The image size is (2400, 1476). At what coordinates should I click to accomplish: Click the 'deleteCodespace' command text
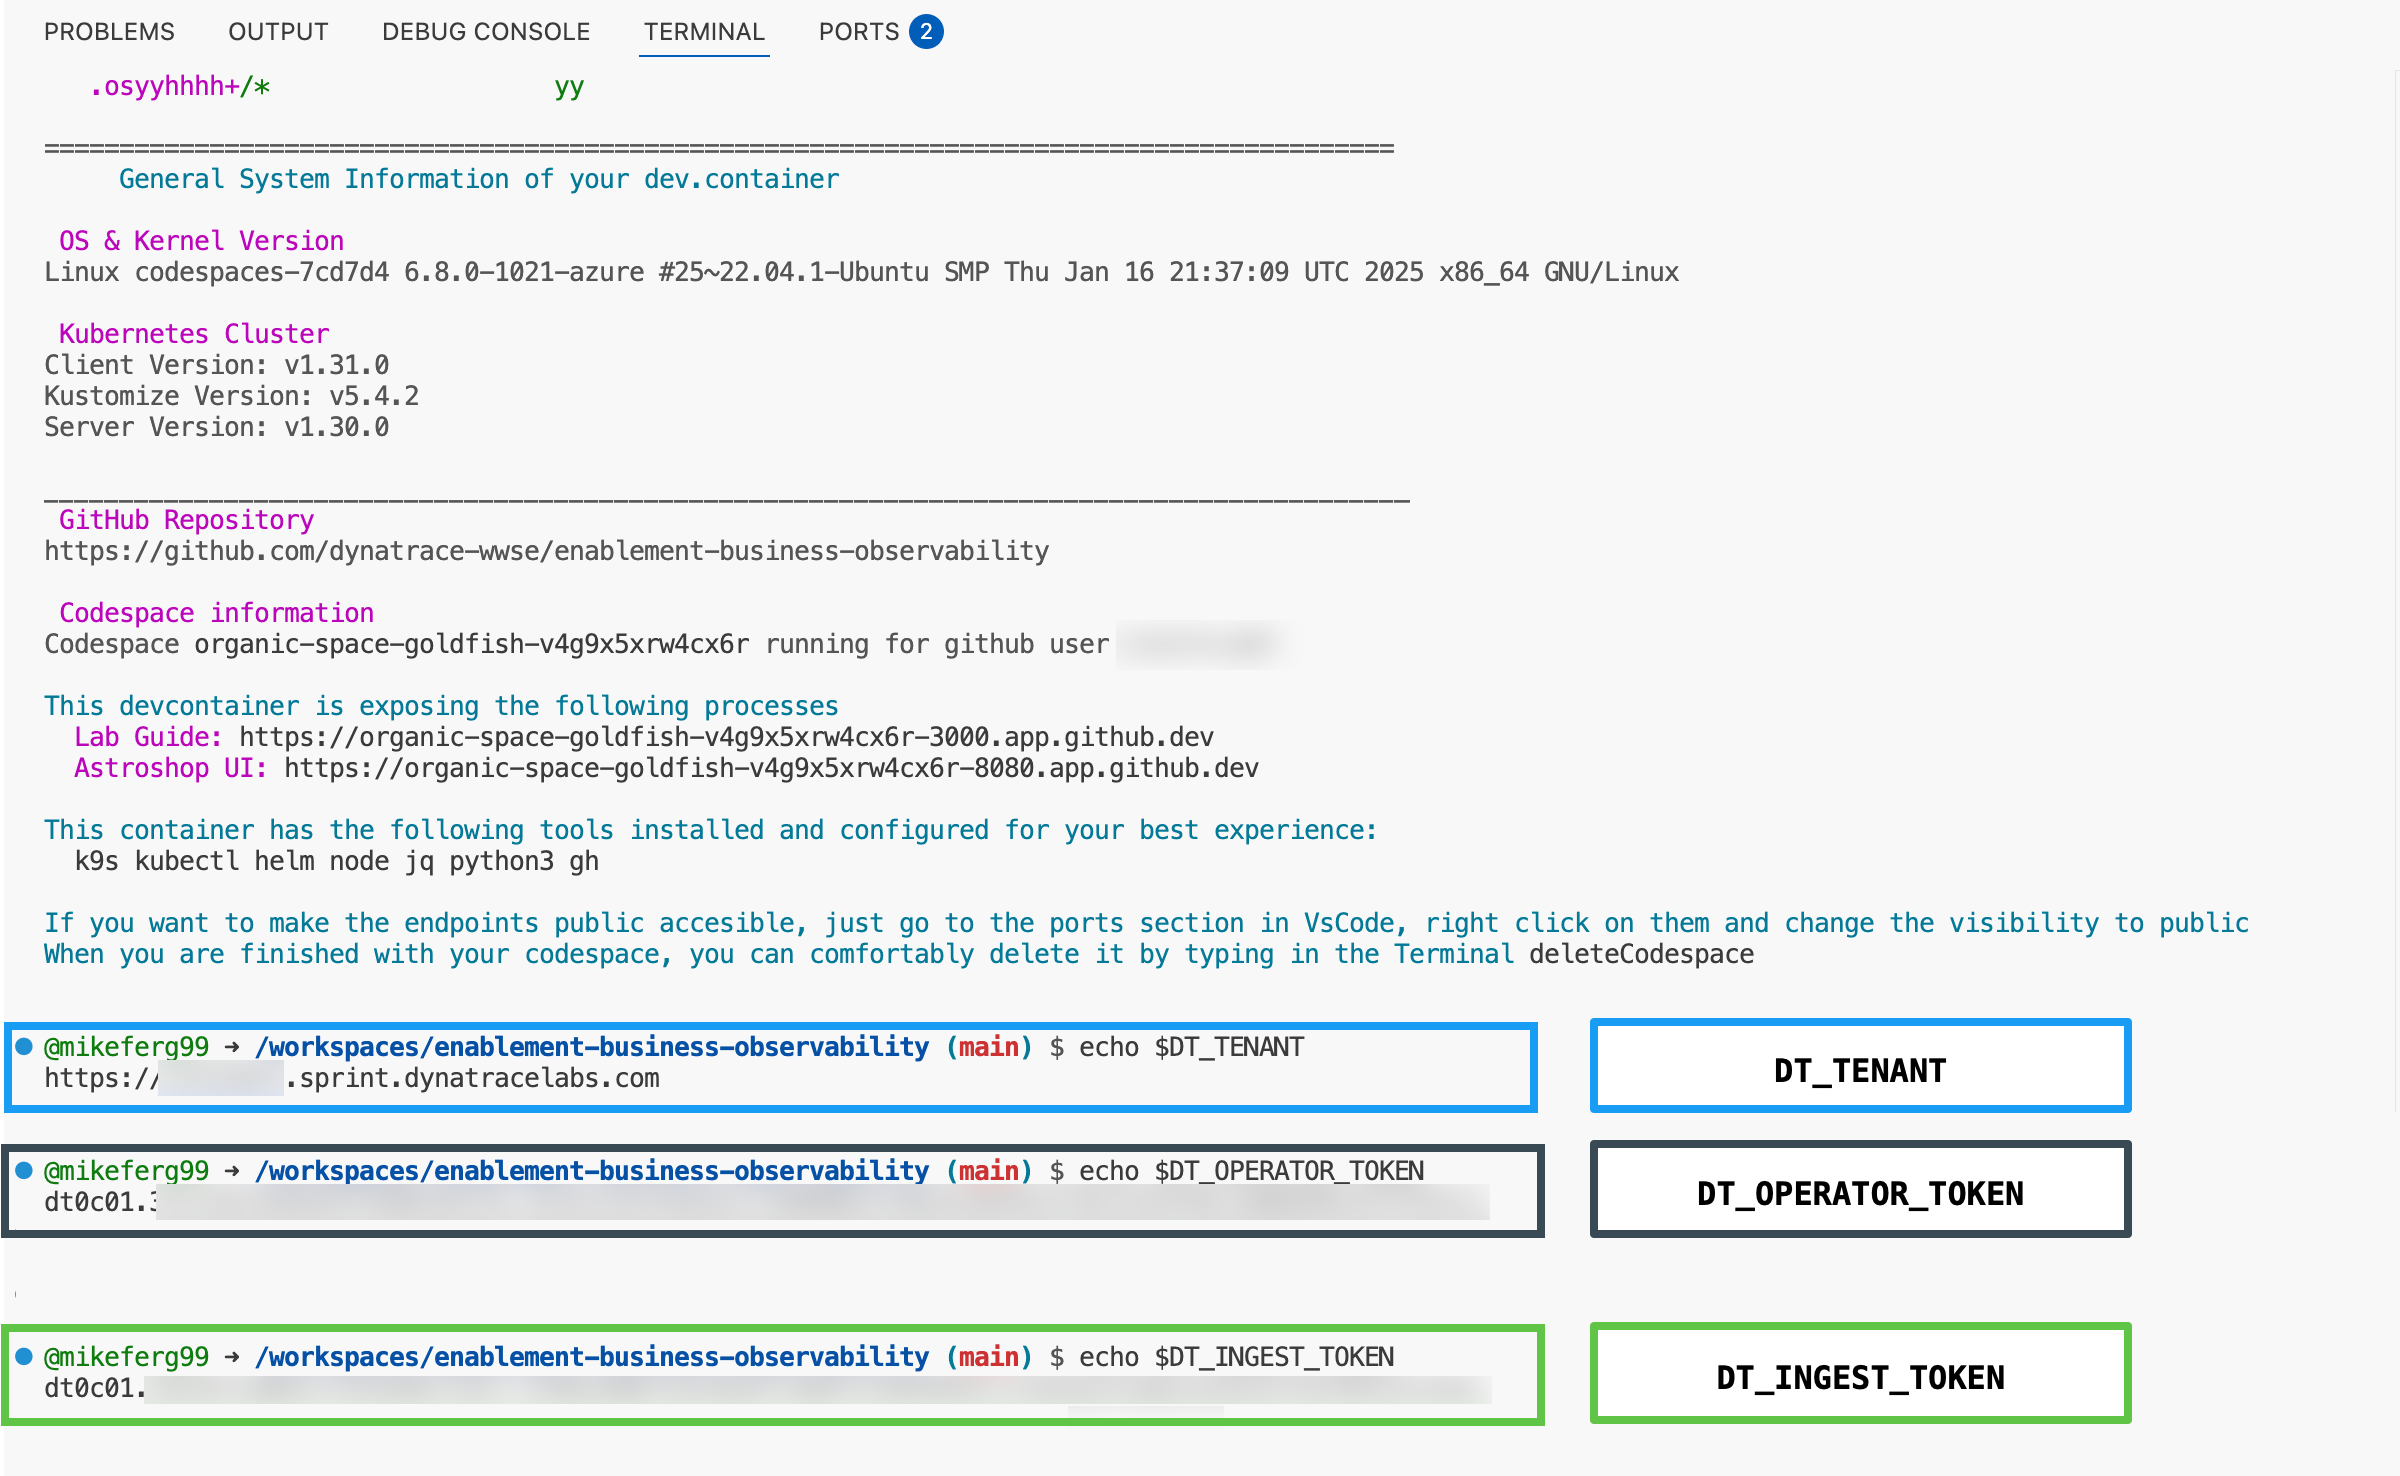(1641, 954)
